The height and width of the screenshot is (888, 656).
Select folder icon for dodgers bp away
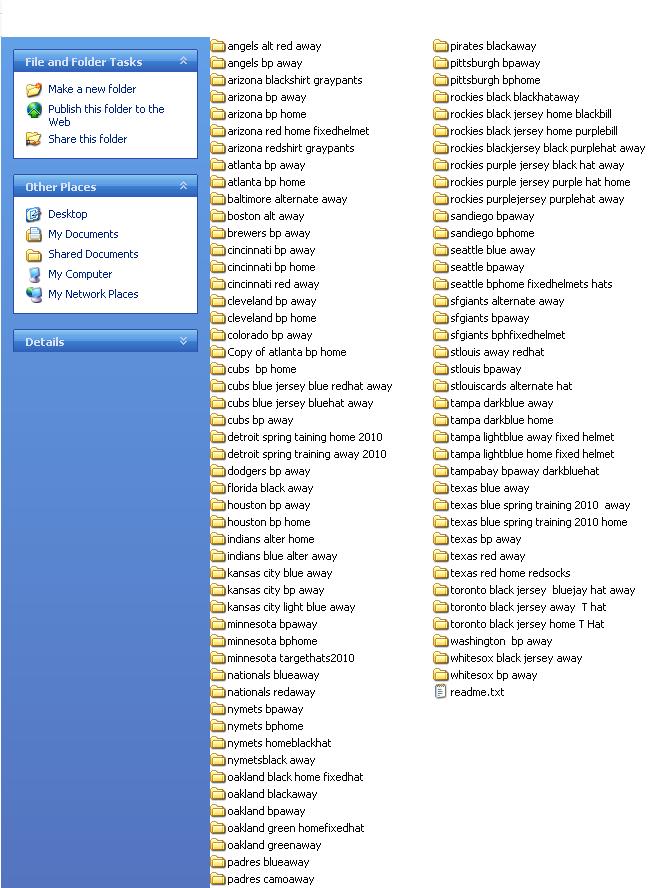218,471
